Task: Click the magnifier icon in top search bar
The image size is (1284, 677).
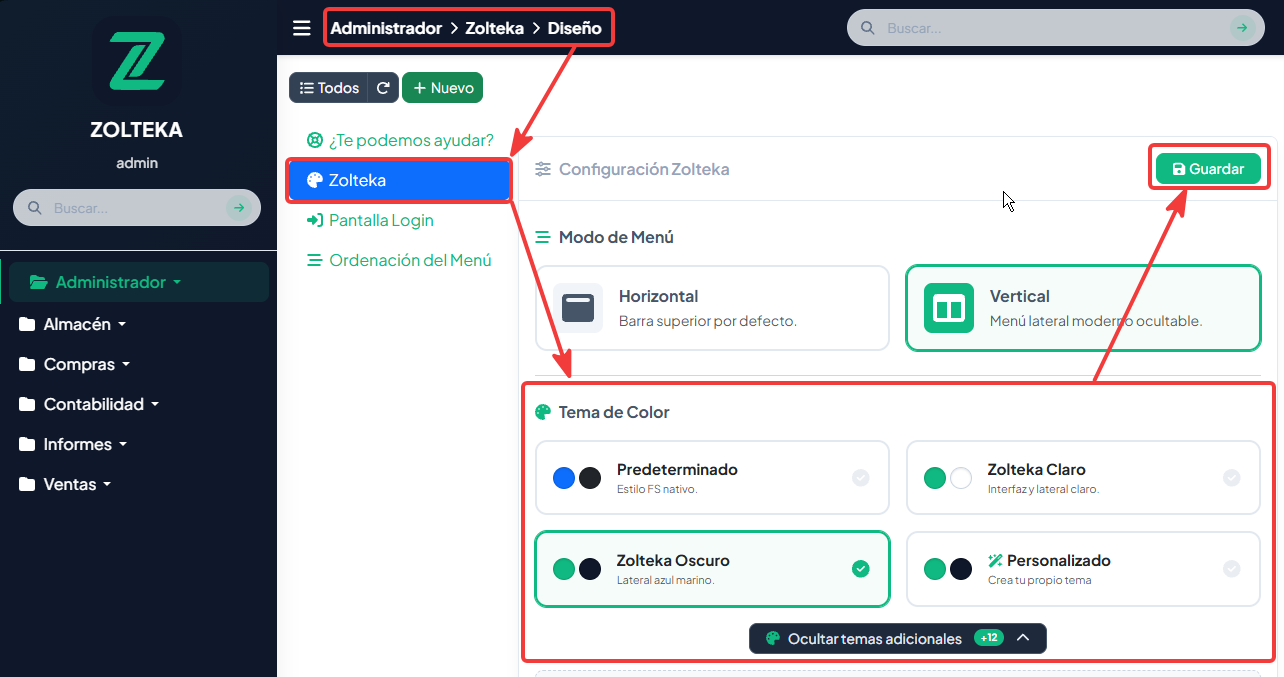Action: [x=867, y=28]
